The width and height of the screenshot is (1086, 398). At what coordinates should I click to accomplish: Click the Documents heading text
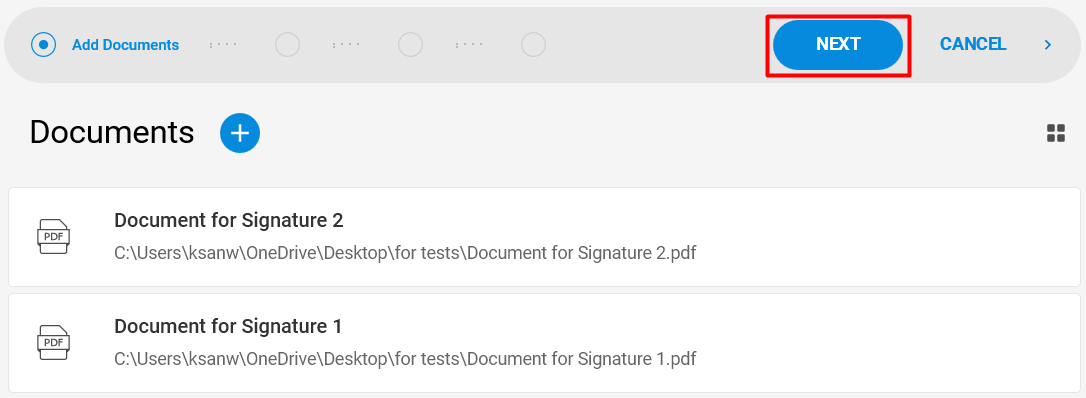(112, 132)
